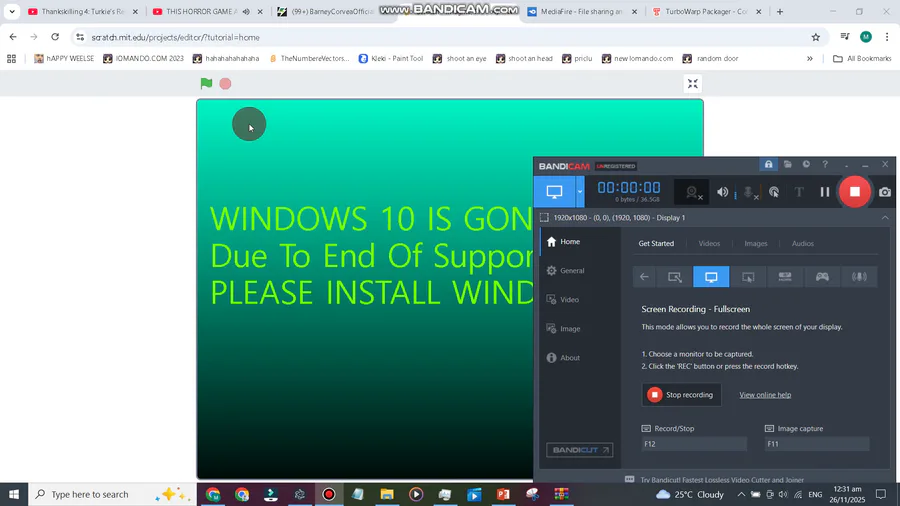
Task: Open Video settings in Bandicam sidebar
Action: tap(580, 299)
